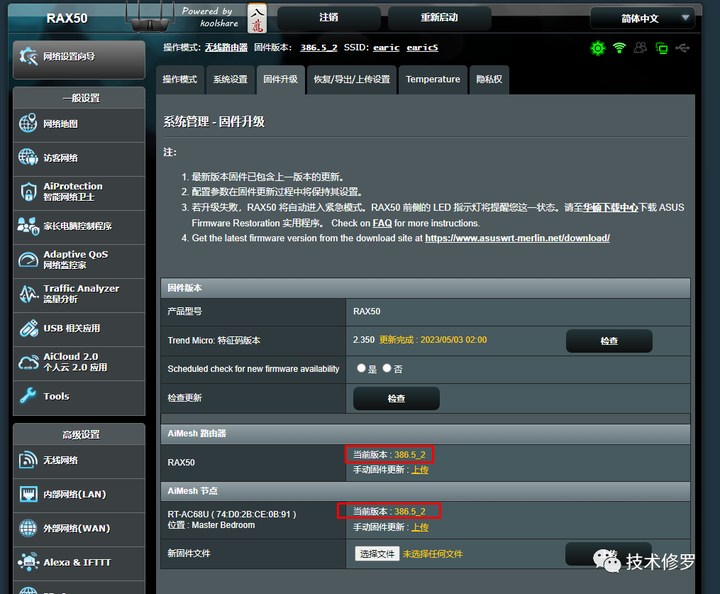The image size is (720, 594).
Task: Switch to the 系统设置 tab
Action: (x=231, y=79)
